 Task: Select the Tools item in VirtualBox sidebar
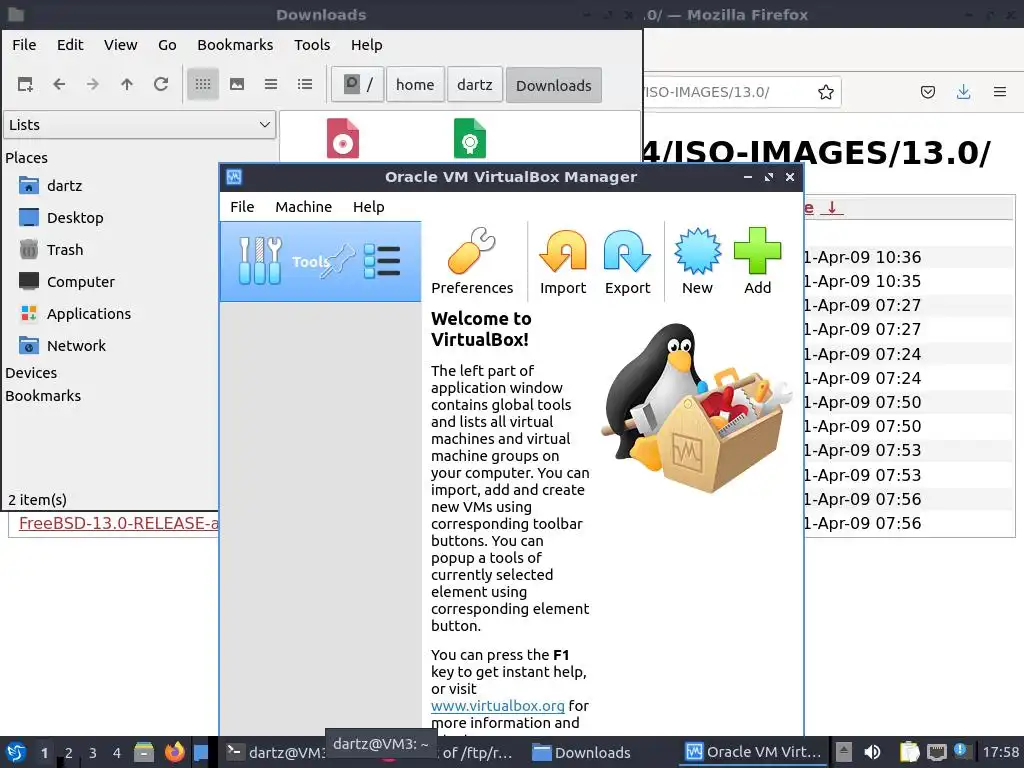click(x=321, y=261)
